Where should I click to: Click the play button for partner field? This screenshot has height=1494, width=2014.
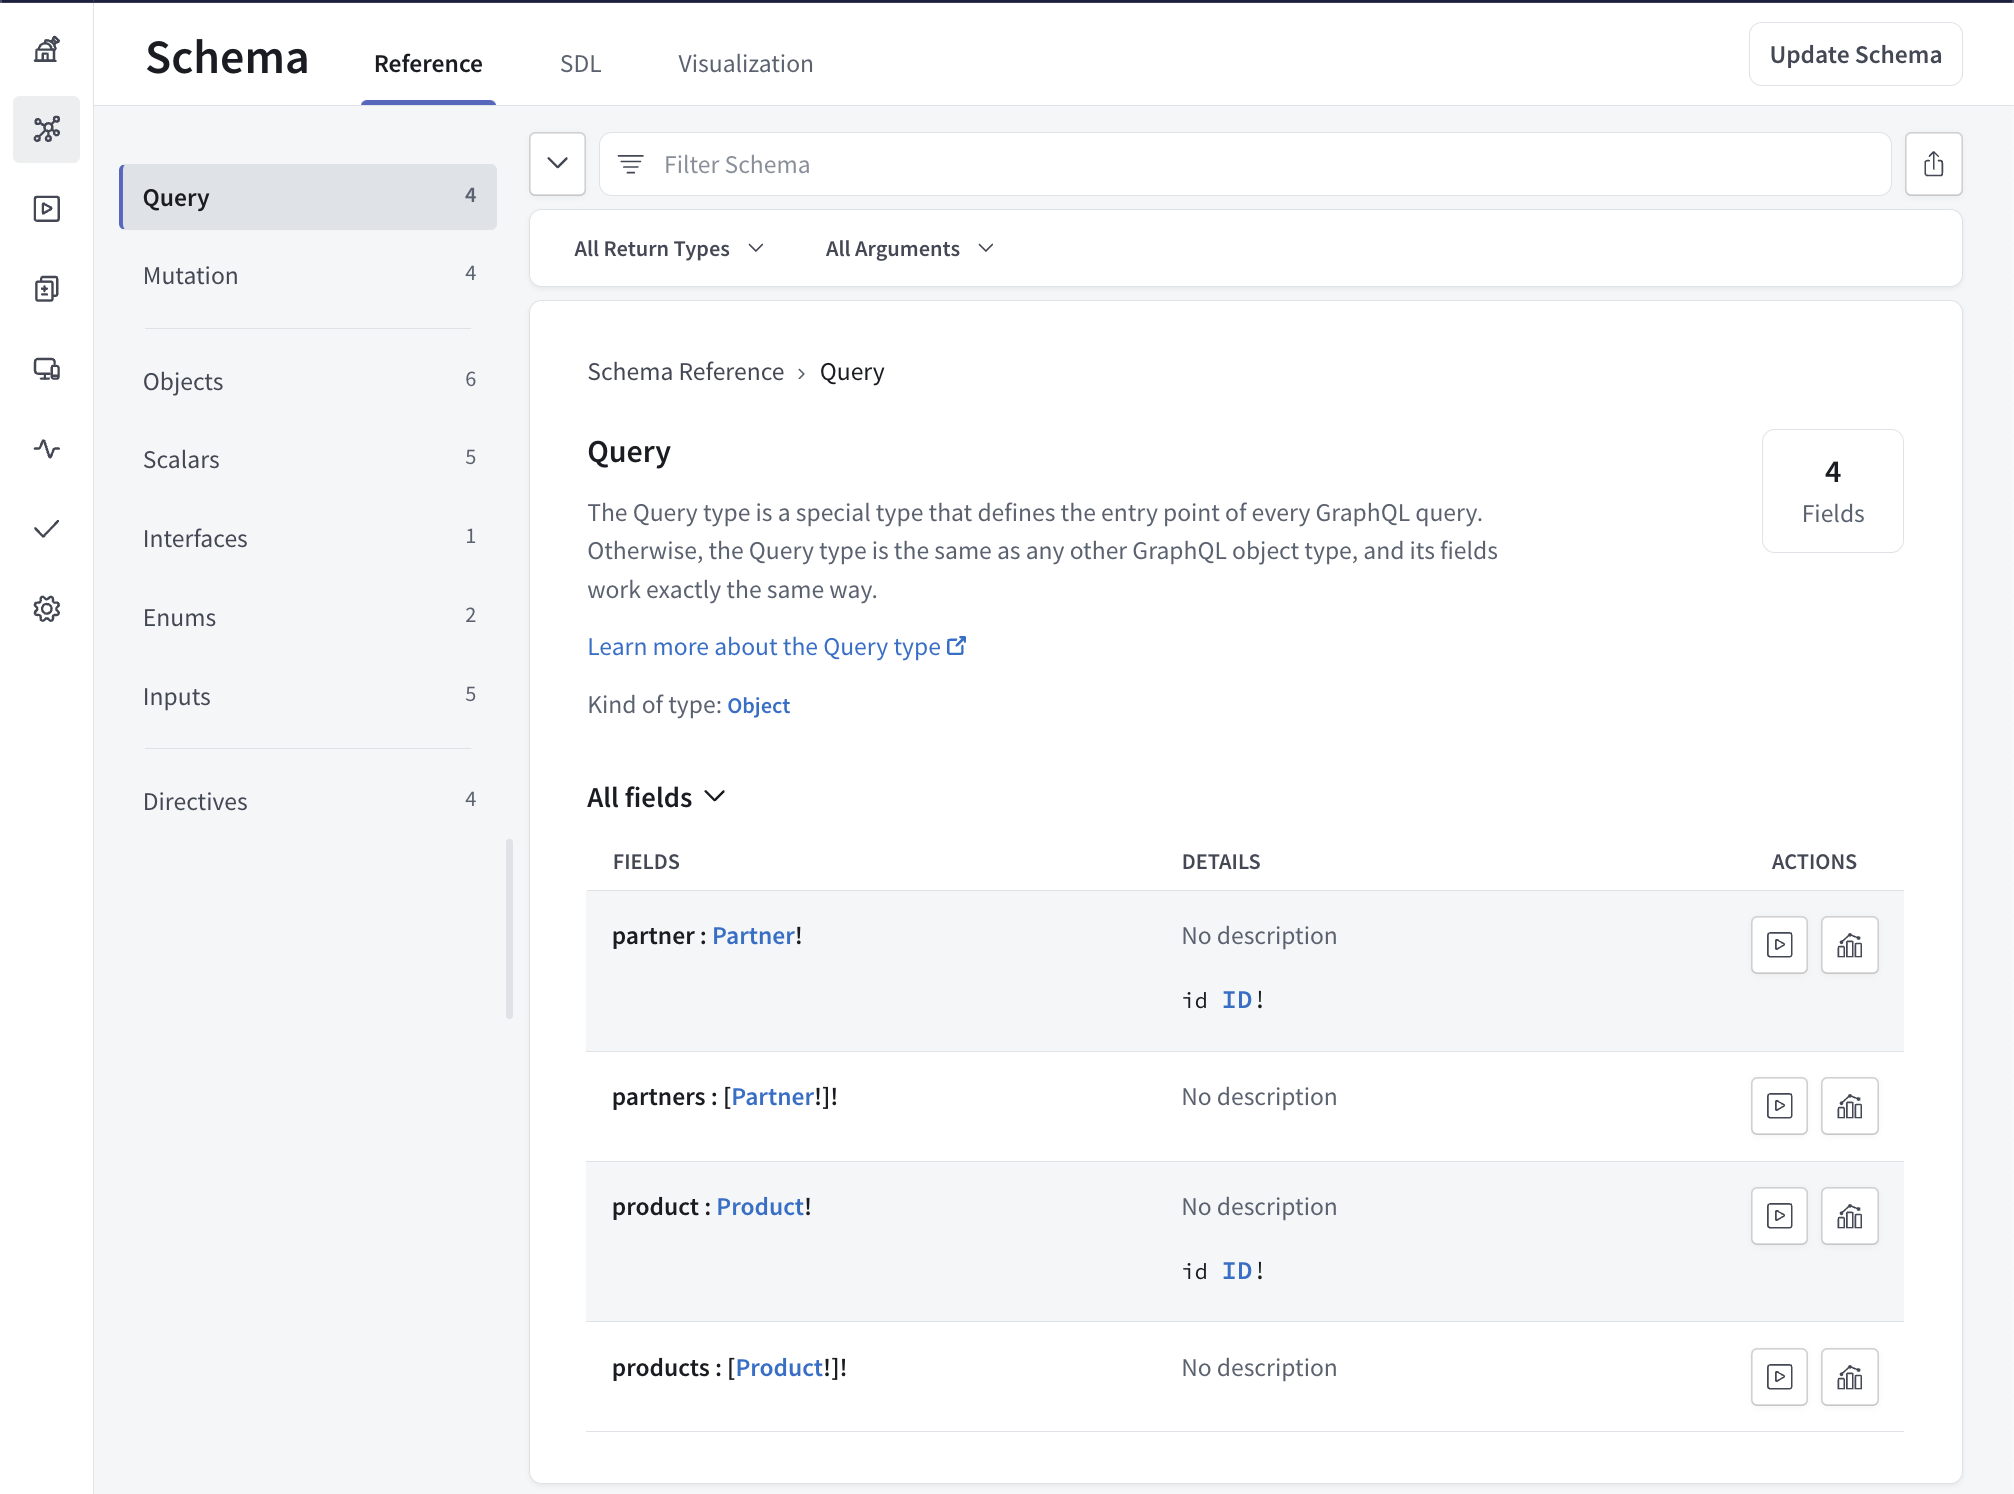pyautogui.click(x=1780, y=943)
